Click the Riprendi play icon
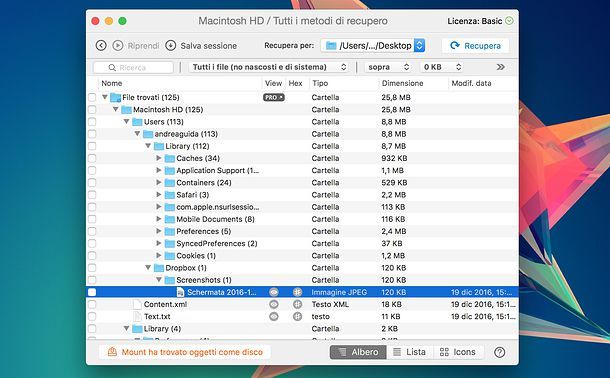 (x=117, y=46)
